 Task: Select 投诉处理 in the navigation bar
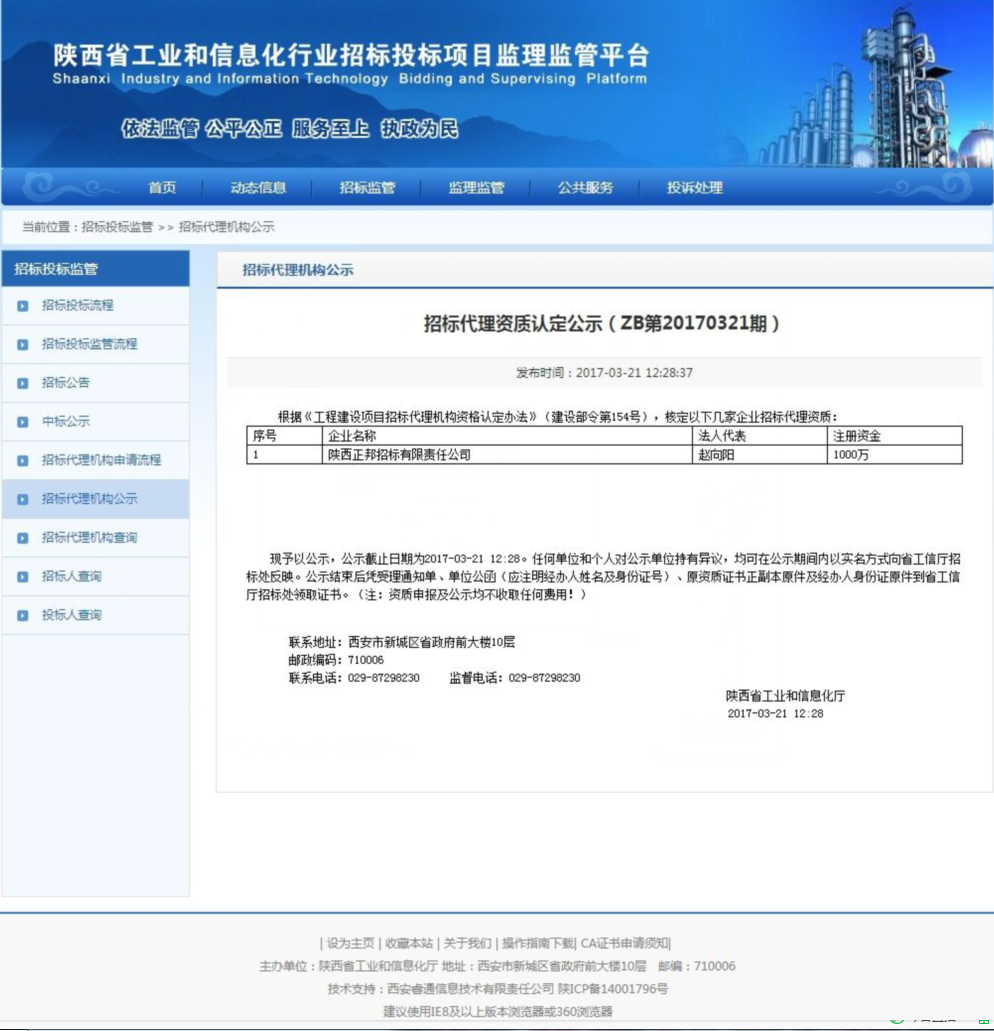point(694,188)
